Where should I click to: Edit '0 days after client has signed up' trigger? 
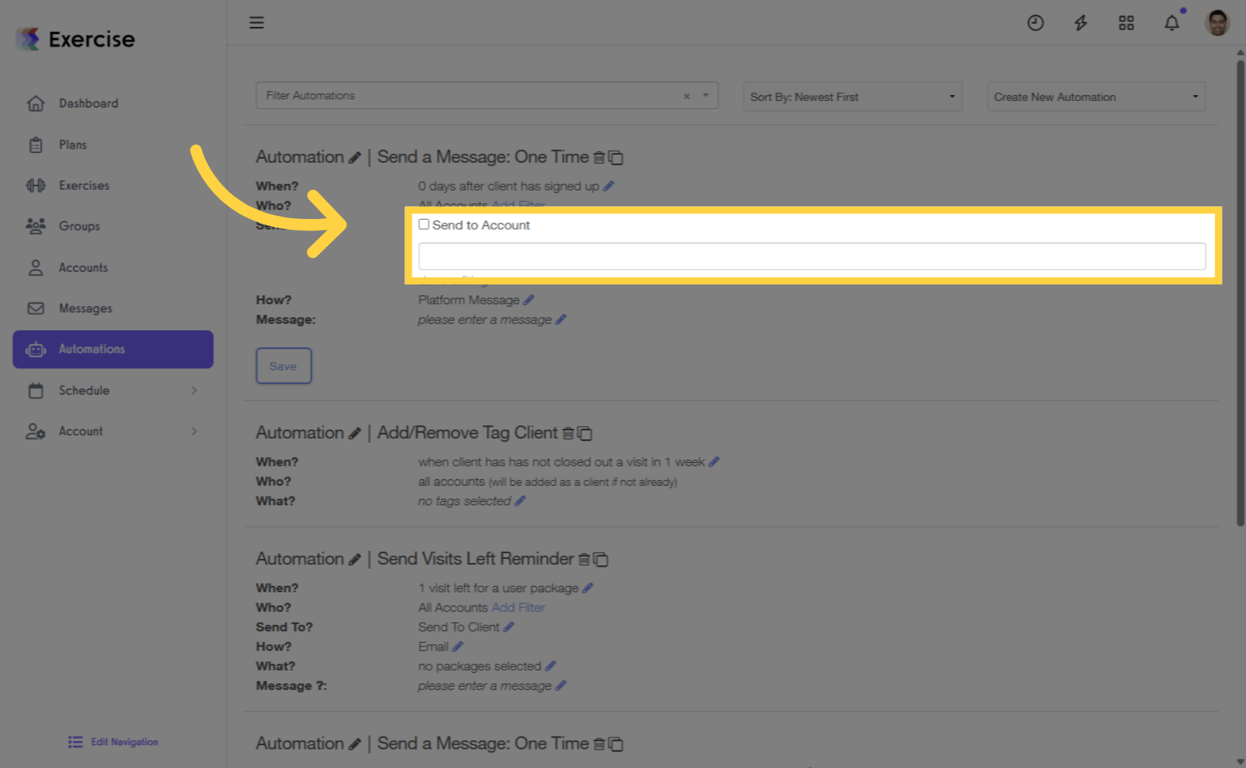click(x=608, y=186)
